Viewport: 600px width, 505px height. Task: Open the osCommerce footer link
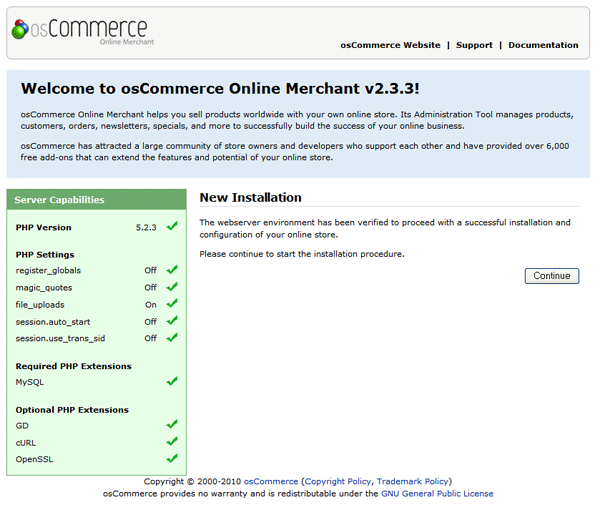click(x=271, y=481)
